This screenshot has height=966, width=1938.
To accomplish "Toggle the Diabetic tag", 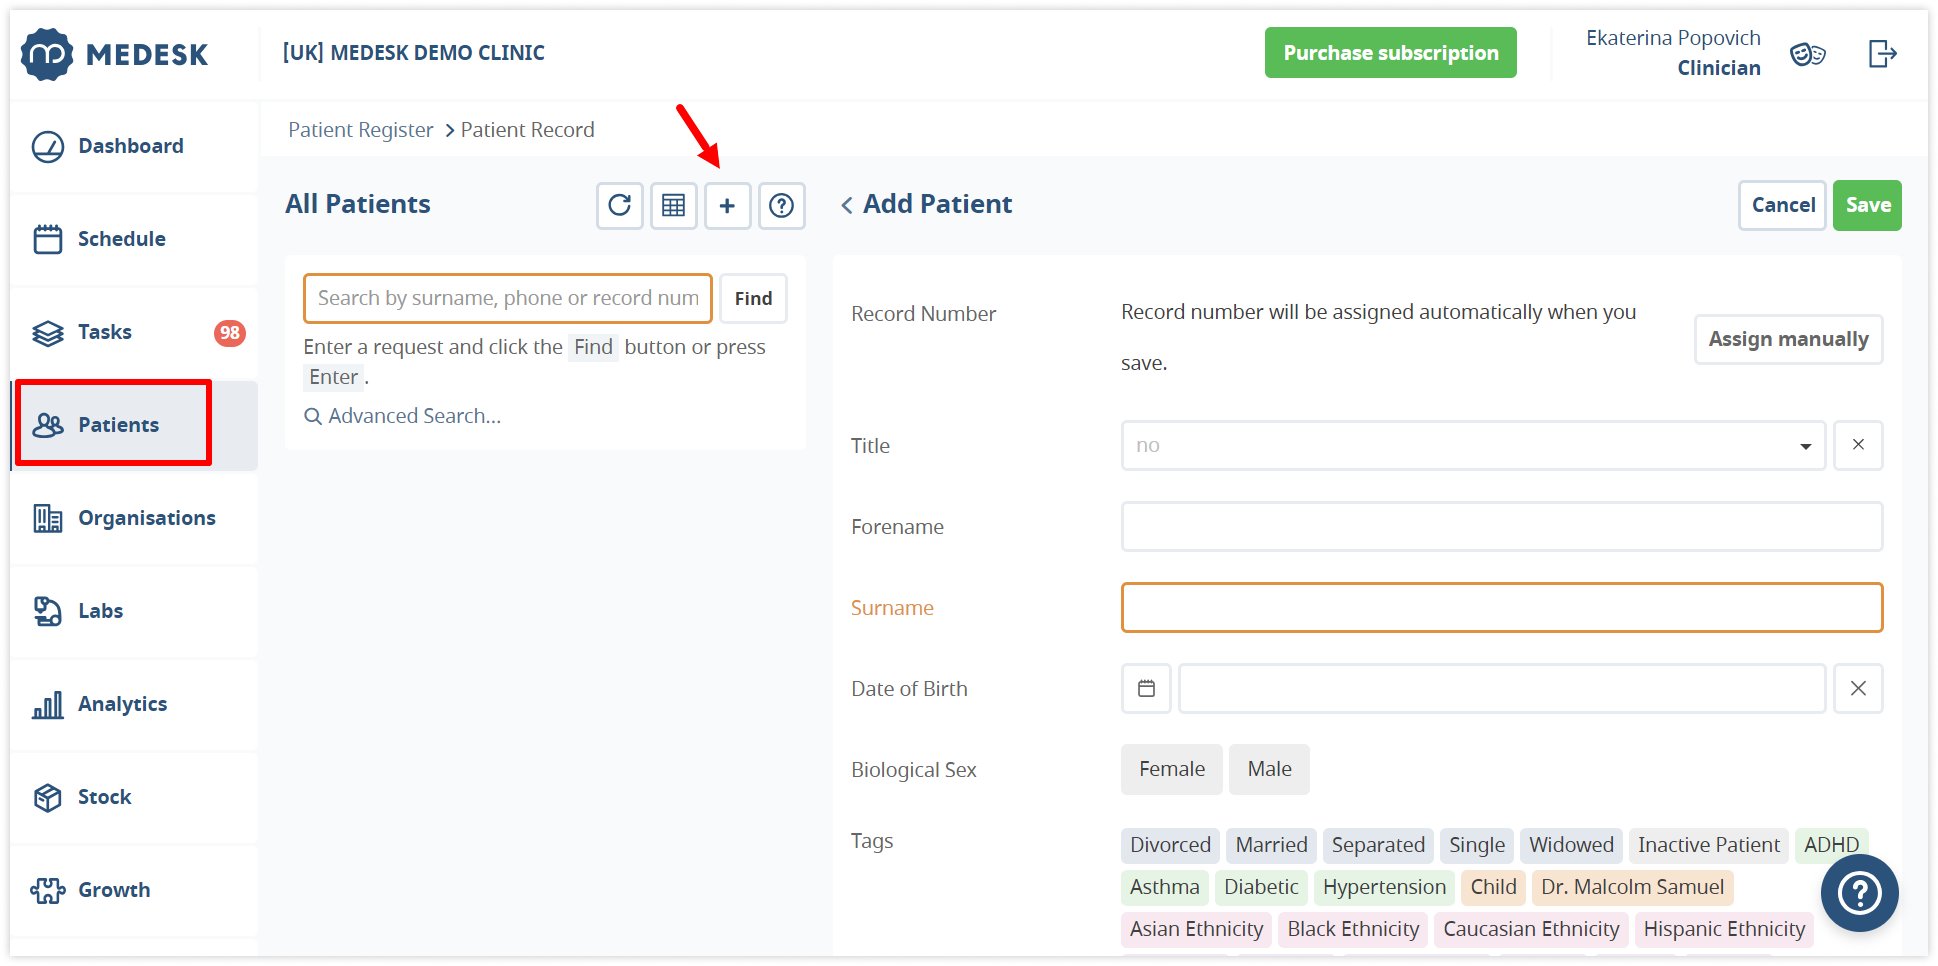I will [x=1261, y=887].
